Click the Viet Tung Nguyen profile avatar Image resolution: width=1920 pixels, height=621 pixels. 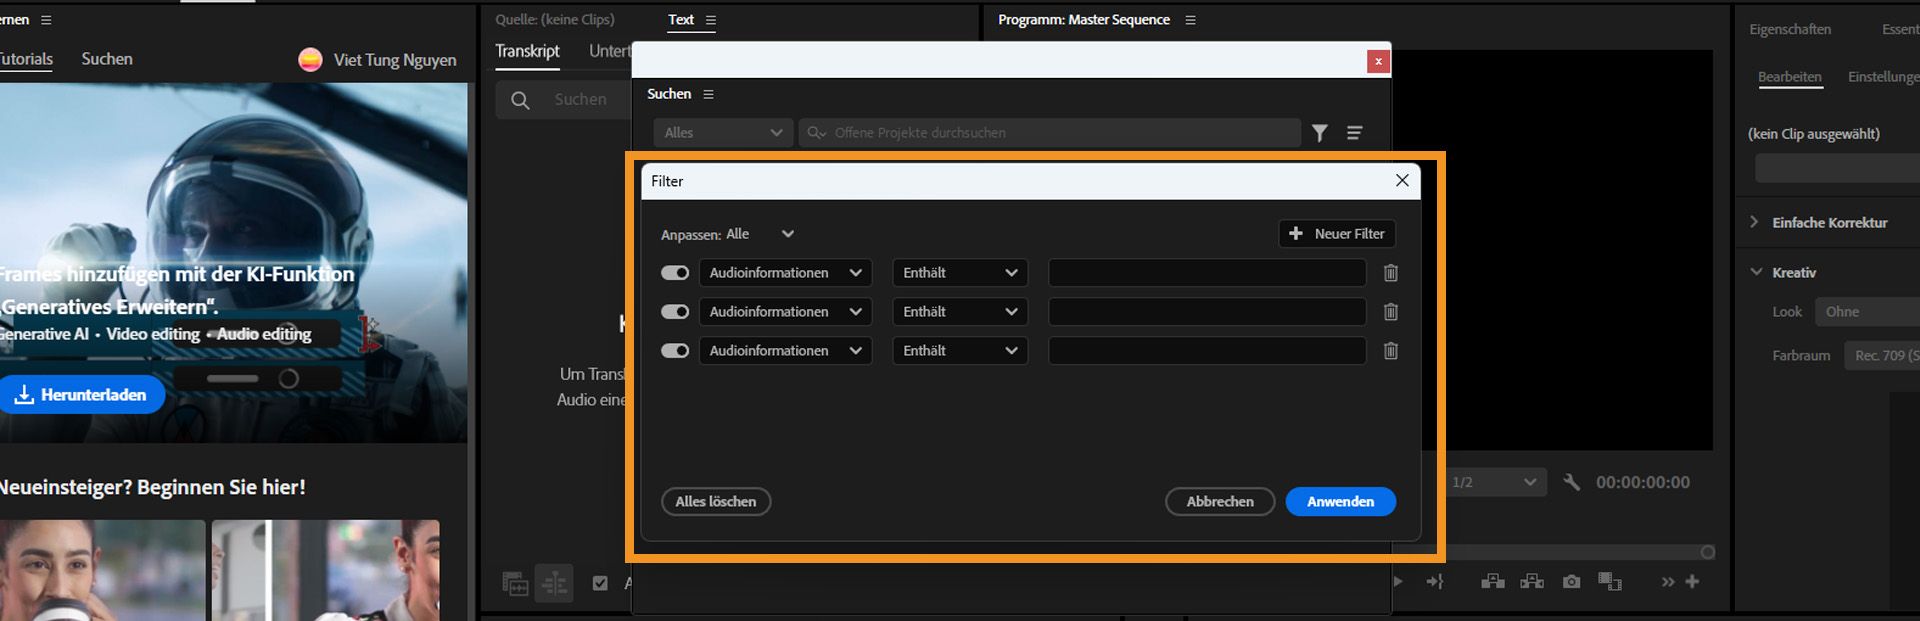point(310,60)
